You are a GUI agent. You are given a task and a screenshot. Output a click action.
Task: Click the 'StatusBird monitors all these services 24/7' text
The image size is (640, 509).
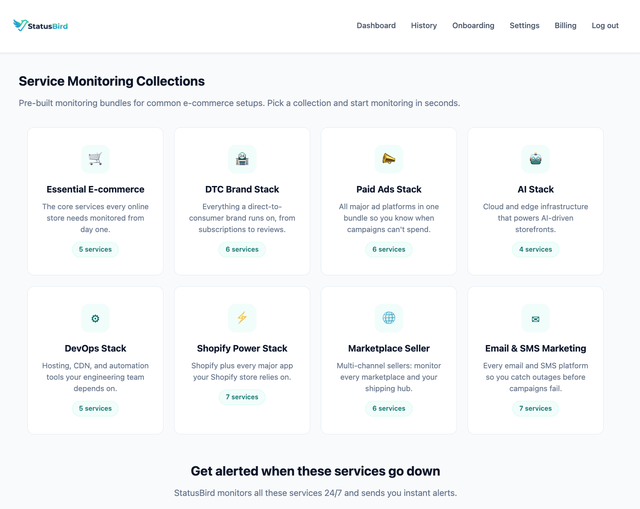coord(316,493)
